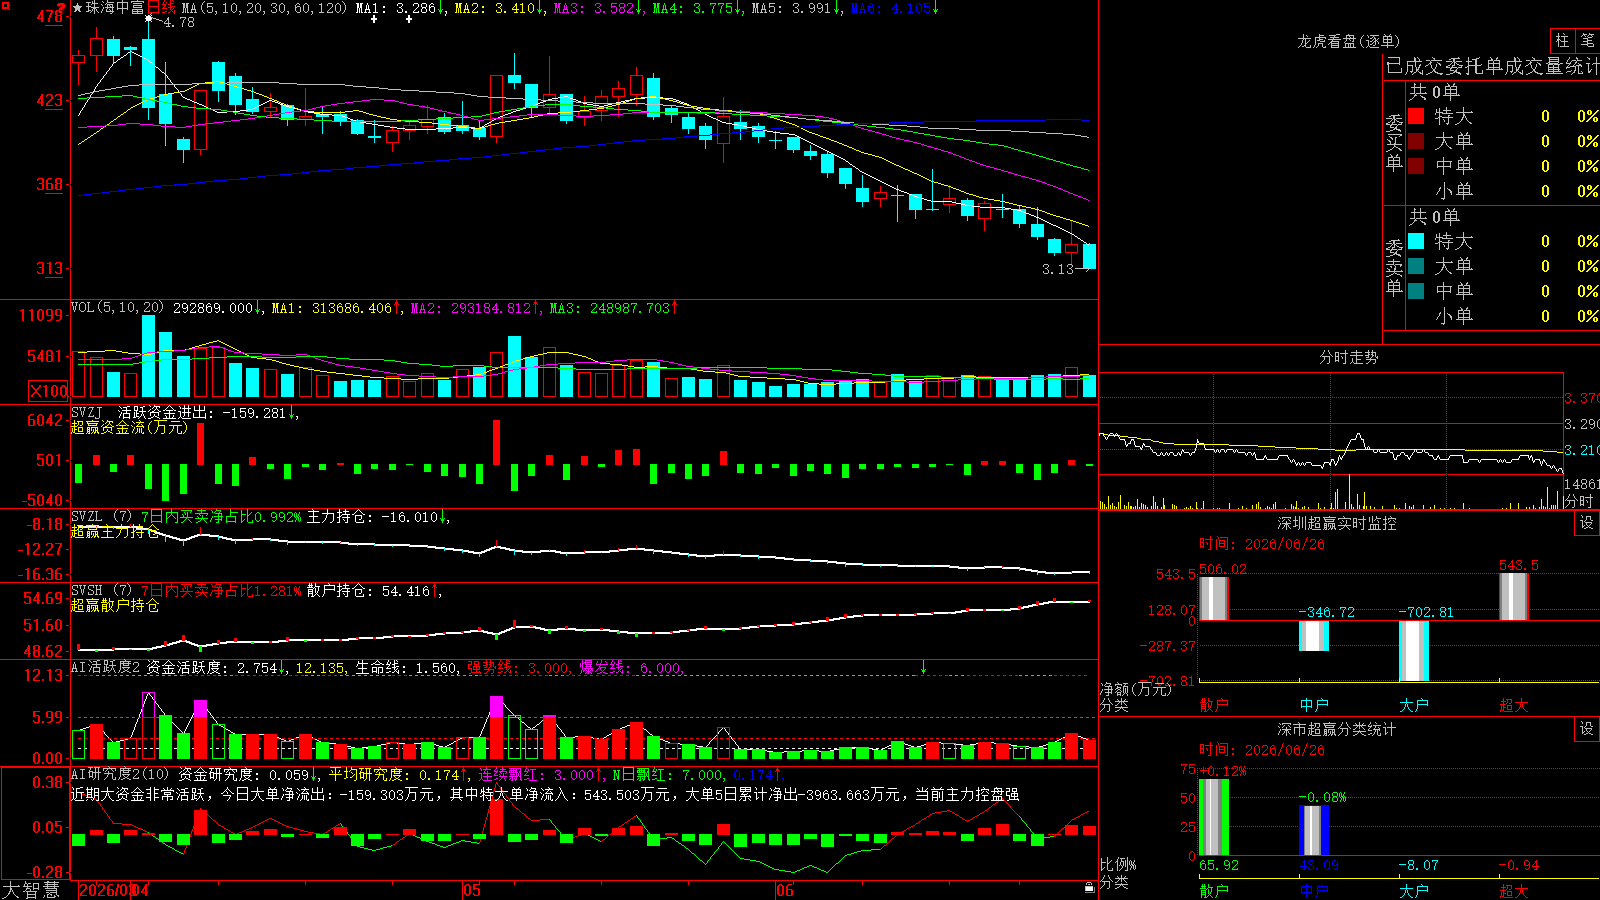Click the ×100 volume multiplier box

[49, 391]
